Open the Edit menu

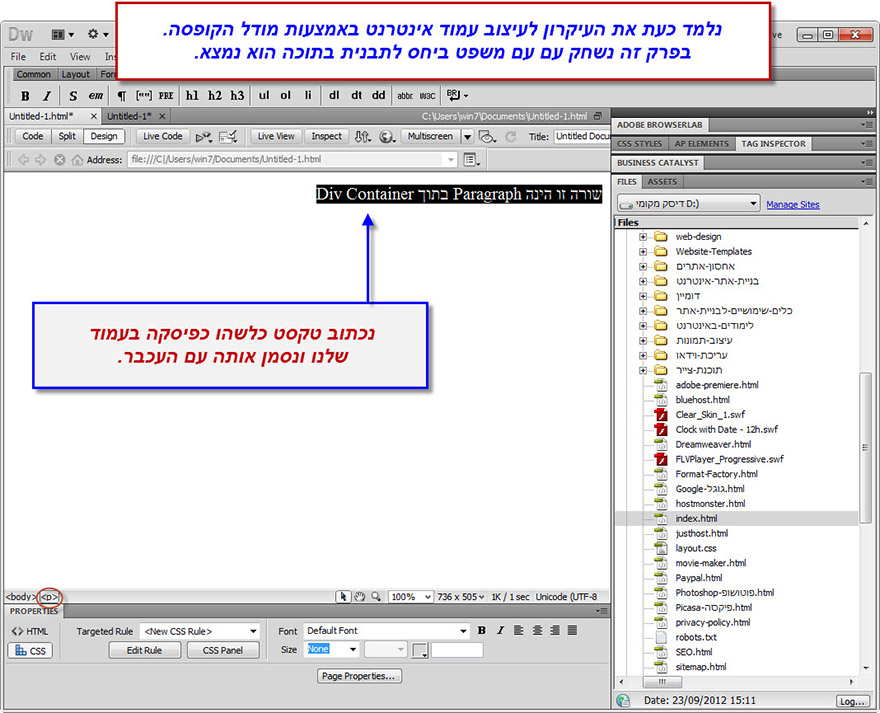[x=48, y=57]
